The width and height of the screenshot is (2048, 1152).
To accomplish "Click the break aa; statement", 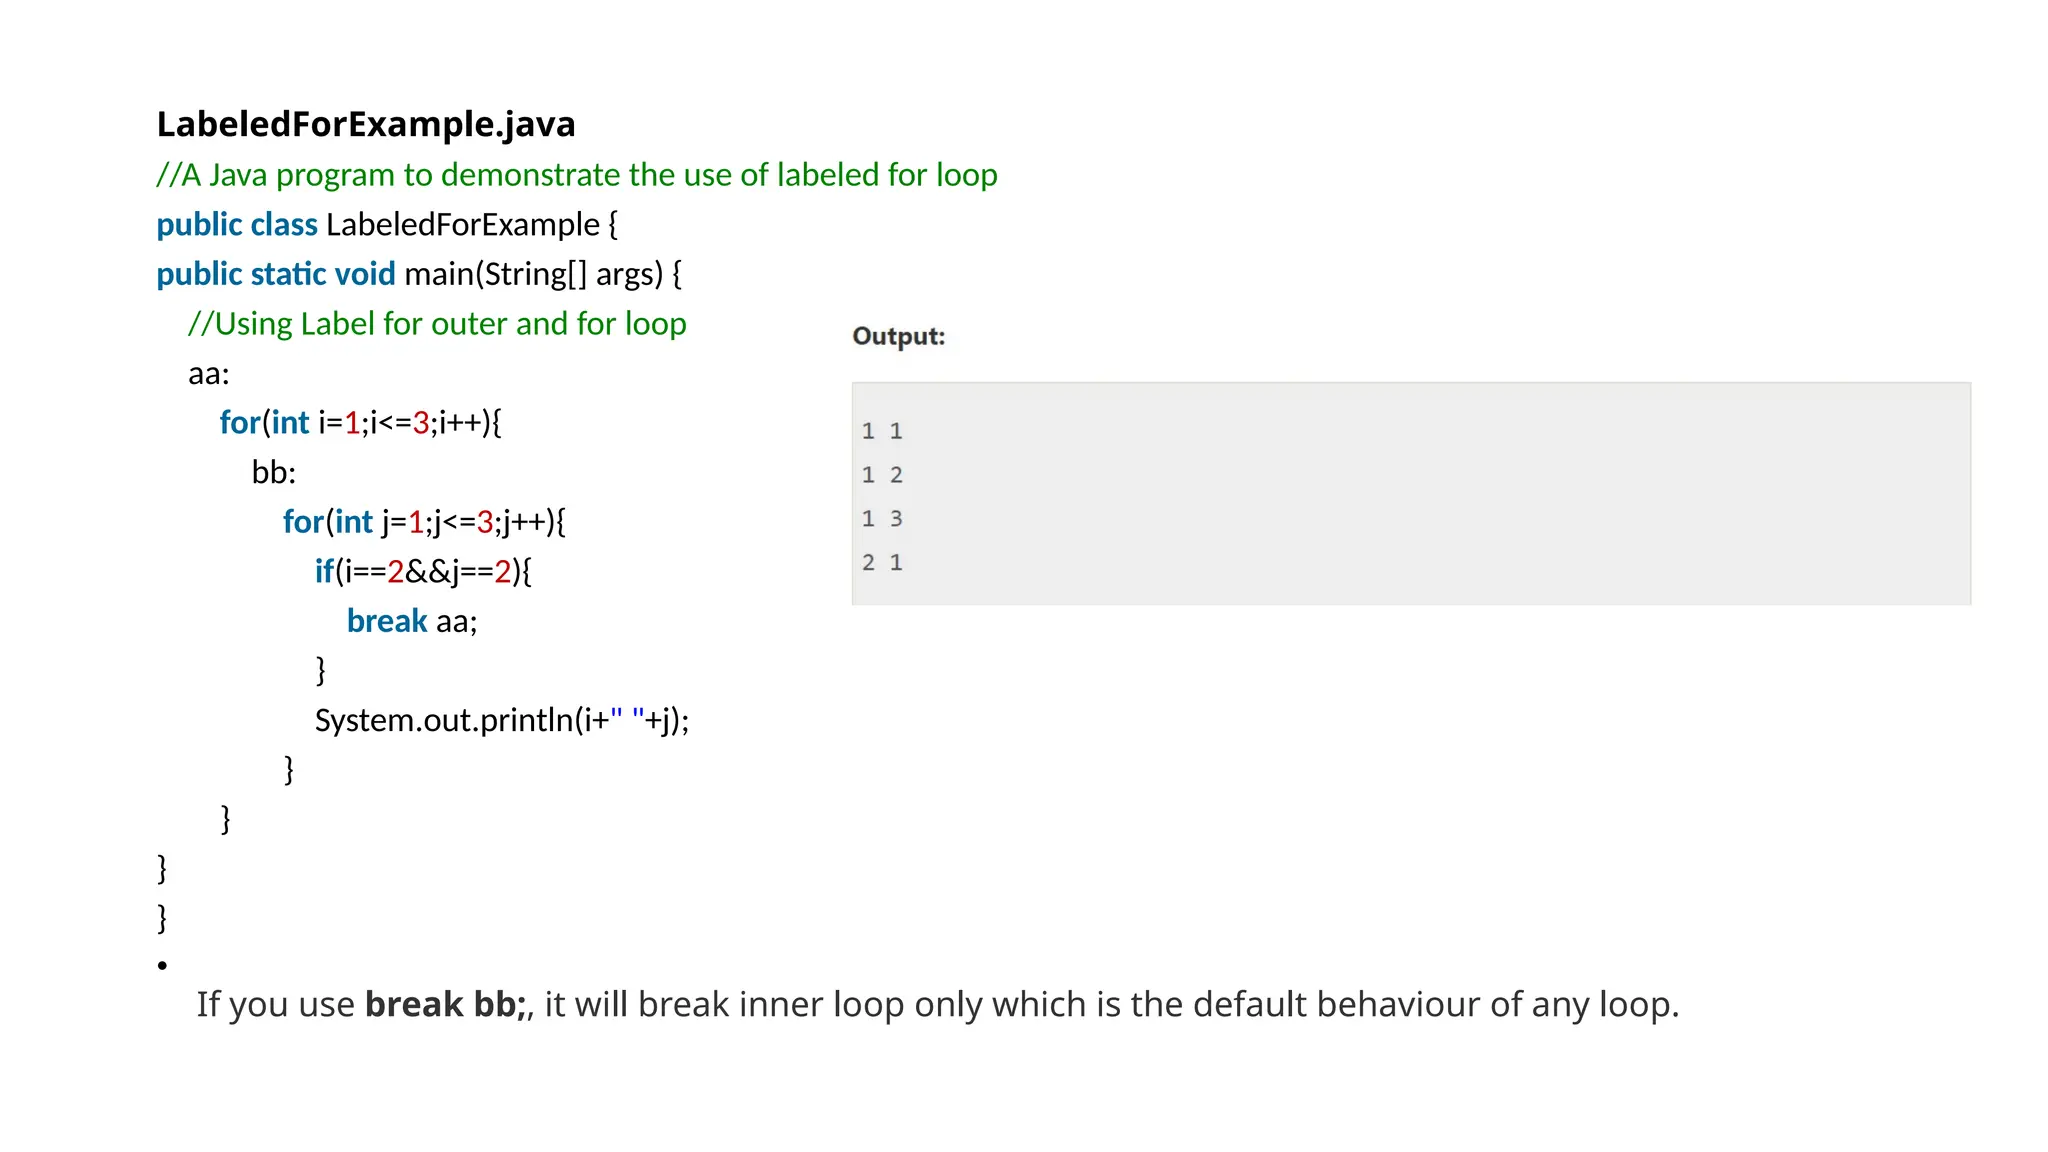I will click(412, 621).
